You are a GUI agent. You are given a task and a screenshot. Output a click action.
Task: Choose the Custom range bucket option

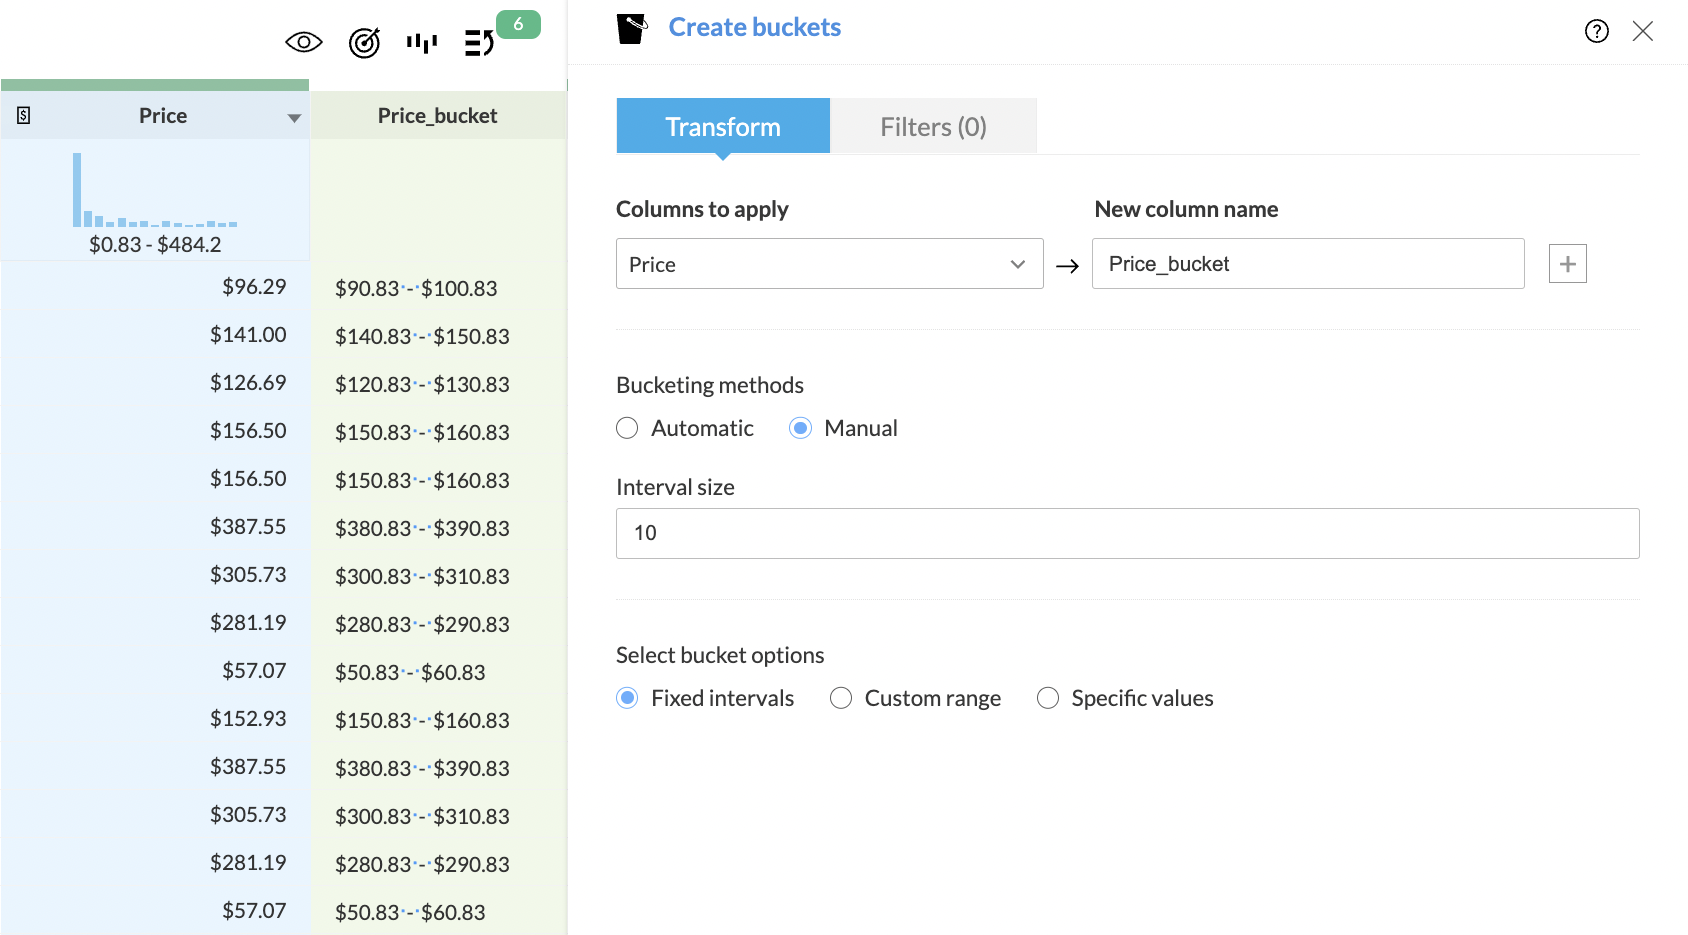841,698
